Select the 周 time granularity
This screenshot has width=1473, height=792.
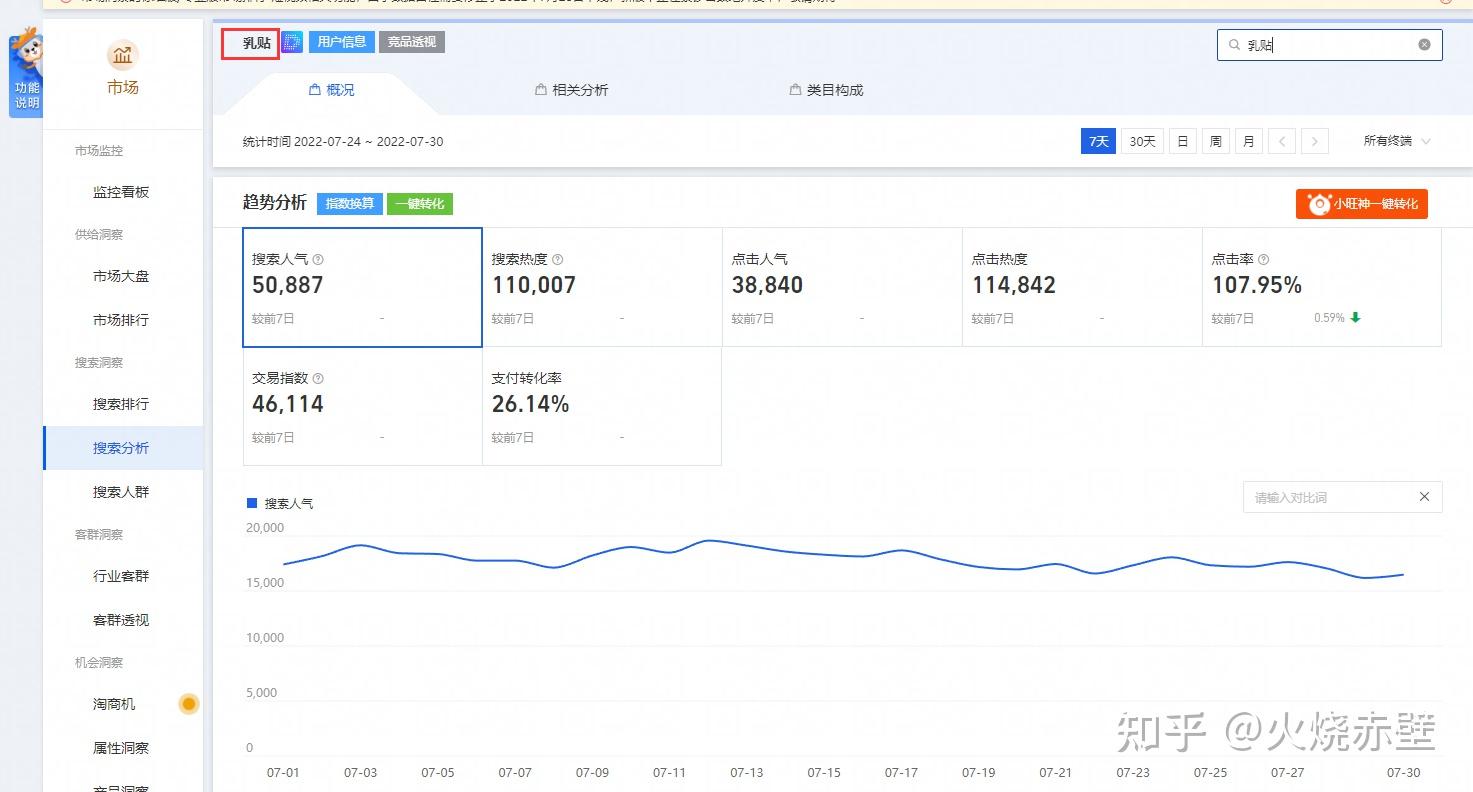[1215, 141]
